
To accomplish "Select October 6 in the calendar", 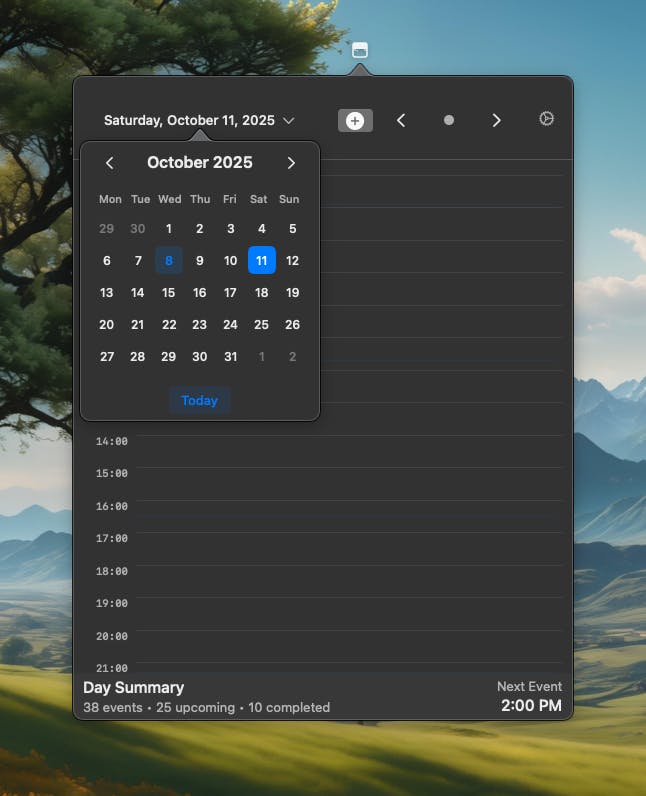I will tap(107, 260).
